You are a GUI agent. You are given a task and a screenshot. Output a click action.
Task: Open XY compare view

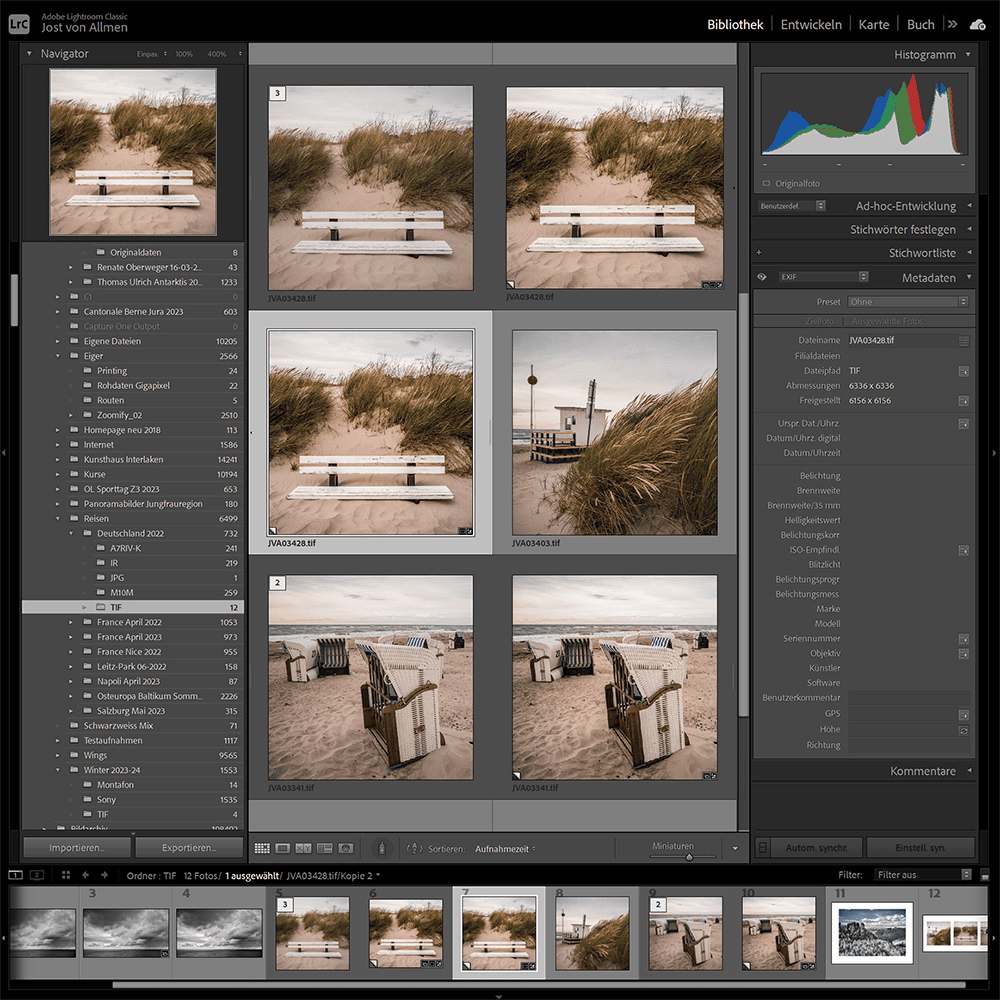point(304,848)
